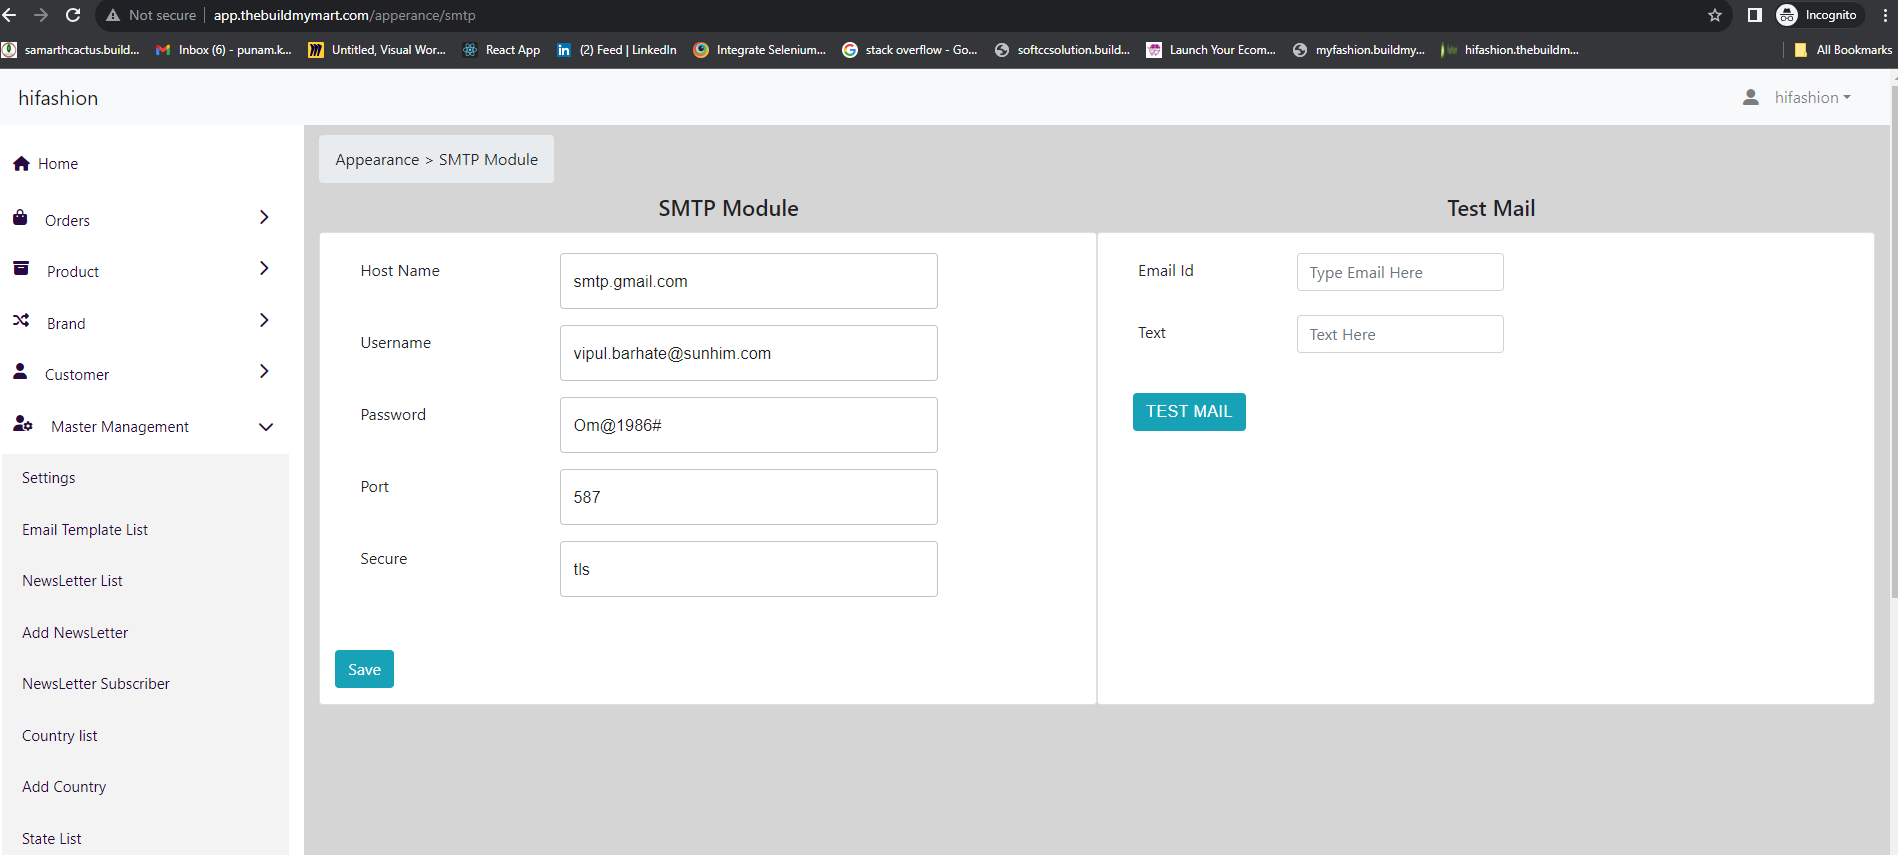Collapse the Master Management chevron
The width and height of the screenshot is (1898, 855).
pos(266,427)
